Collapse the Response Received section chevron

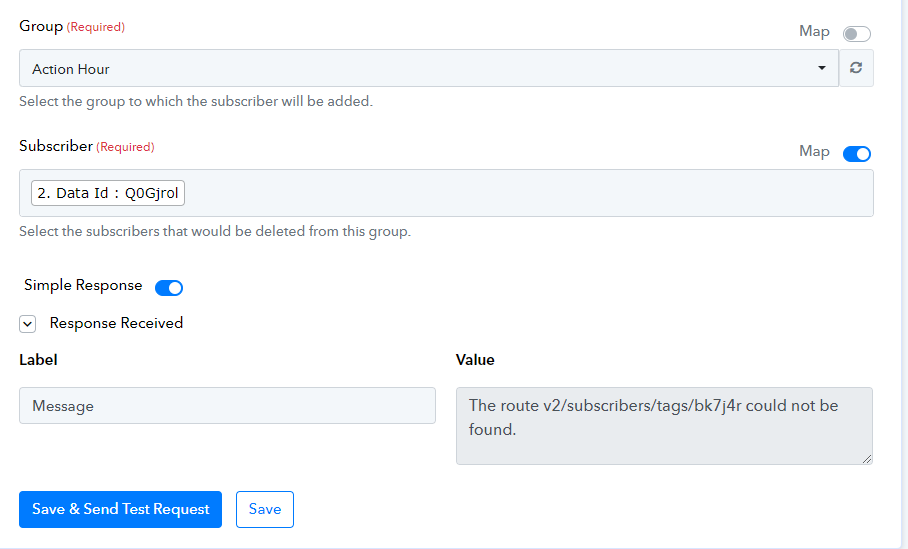[27, 324]
